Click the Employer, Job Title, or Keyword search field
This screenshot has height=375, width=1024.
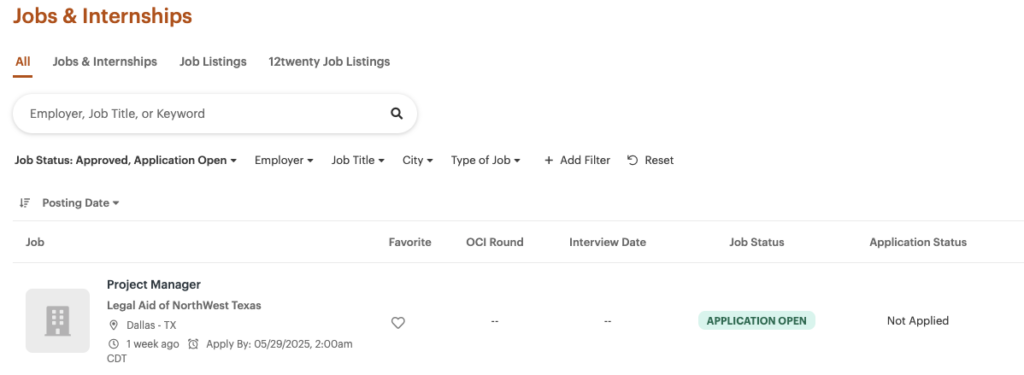pos(215,114)
